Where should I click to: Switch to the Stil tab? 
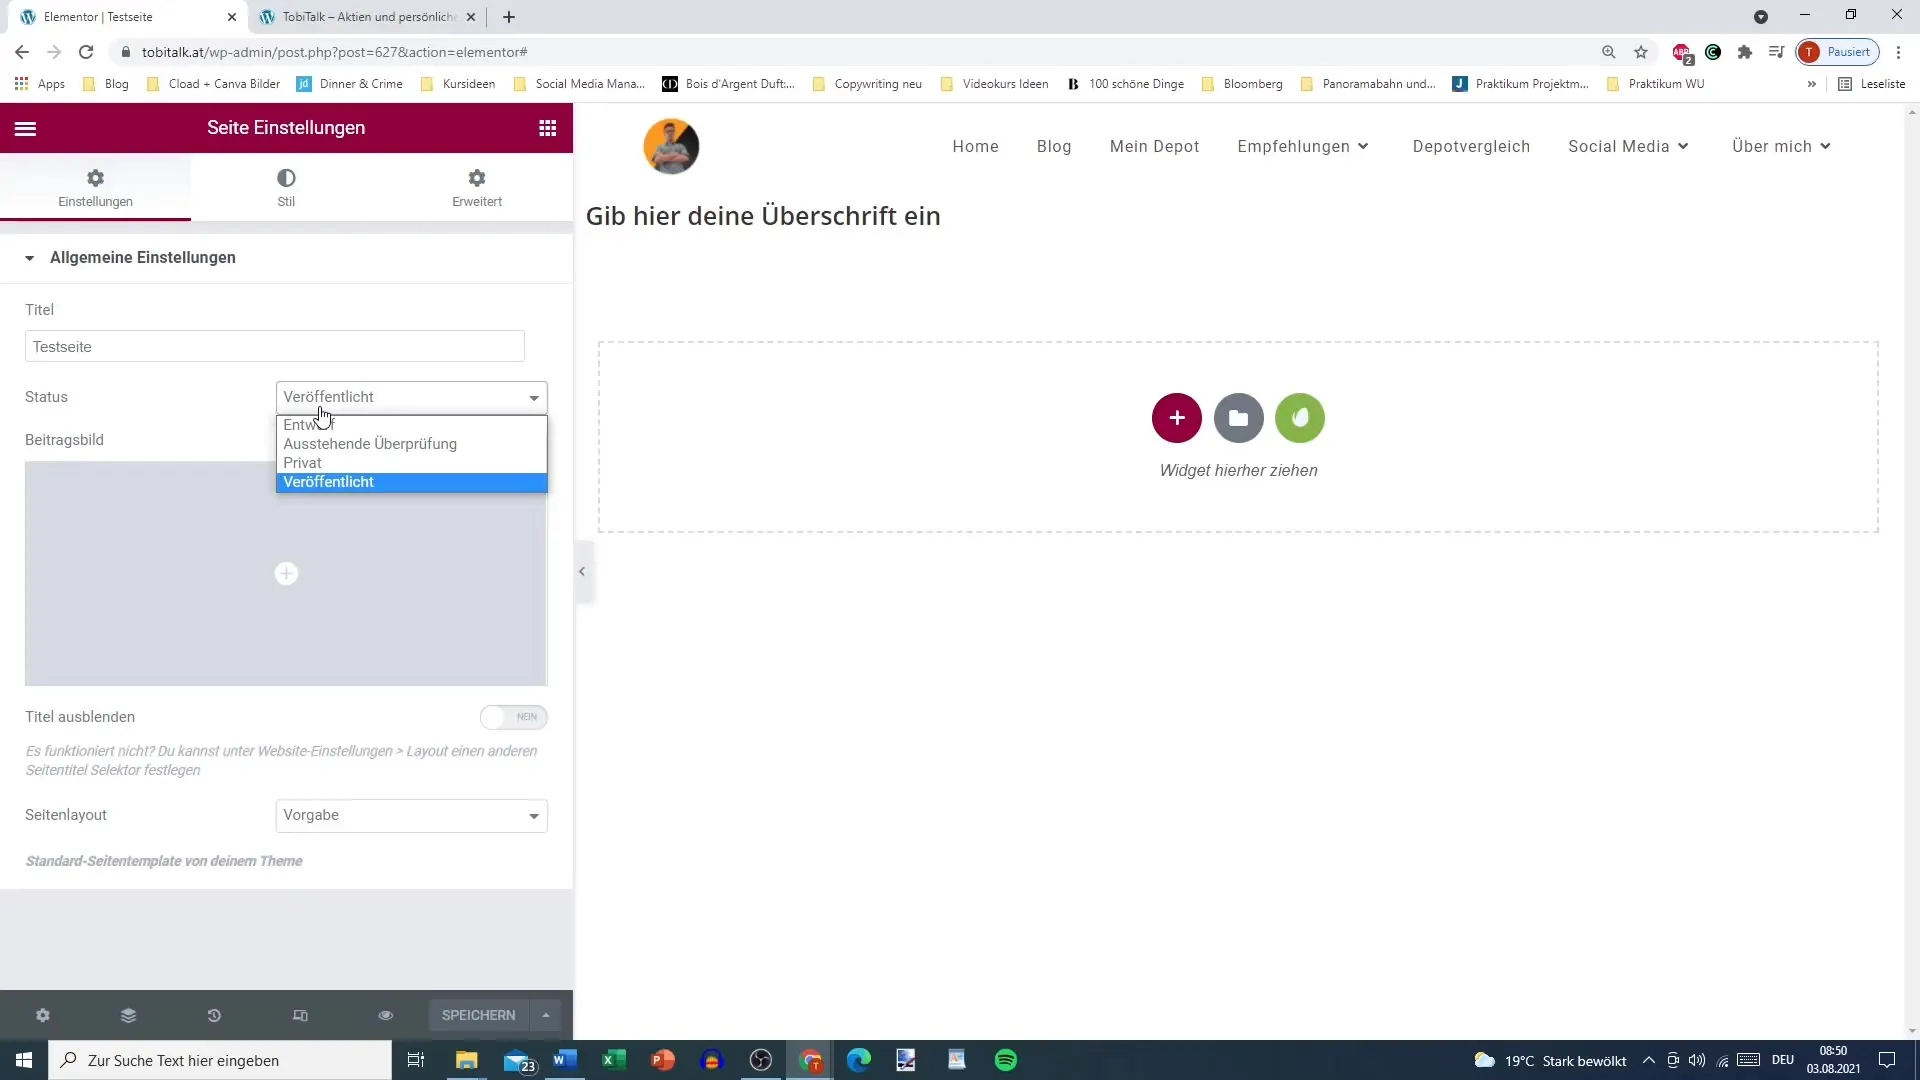tap(286, 187)
